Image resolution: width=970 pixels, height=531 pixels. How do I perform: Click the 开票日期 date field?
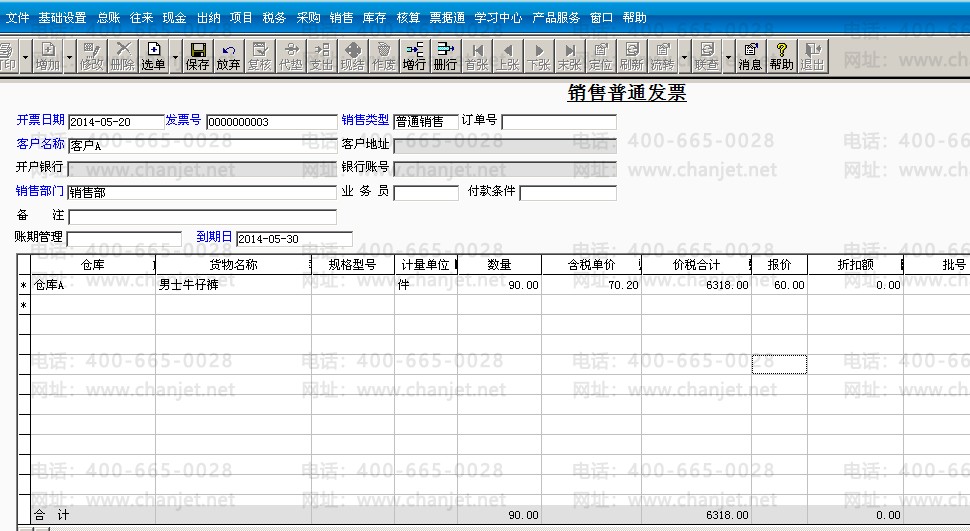116,122
